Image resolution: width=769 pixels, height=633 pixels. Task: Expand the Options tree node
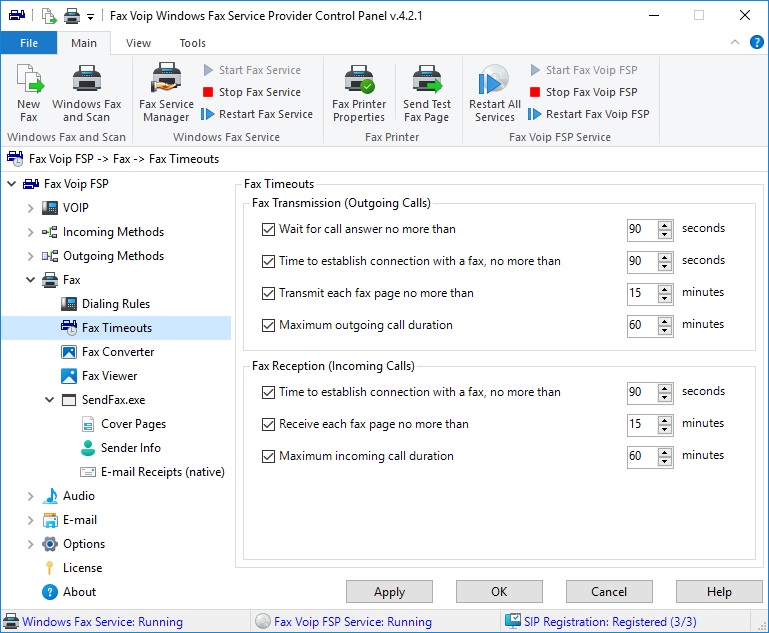click(x=30, y=545)
